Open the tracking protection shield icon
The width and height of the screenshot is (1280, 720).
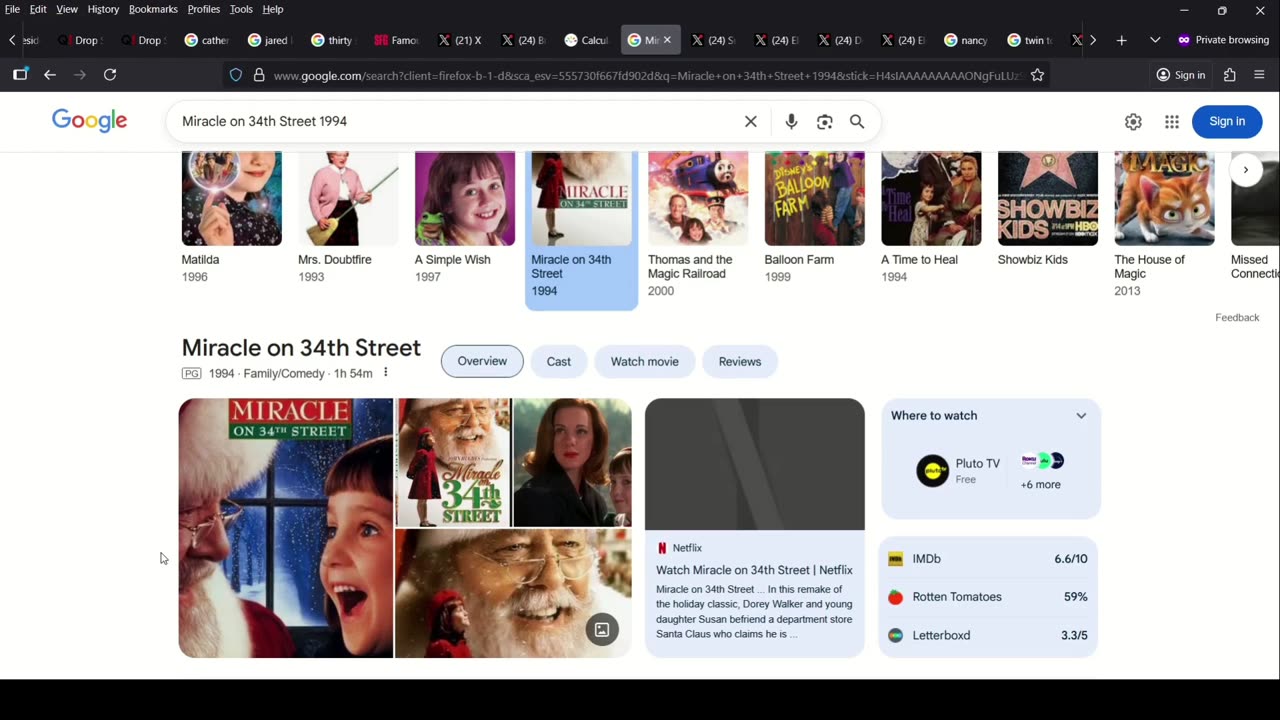[x=236, y=75]
